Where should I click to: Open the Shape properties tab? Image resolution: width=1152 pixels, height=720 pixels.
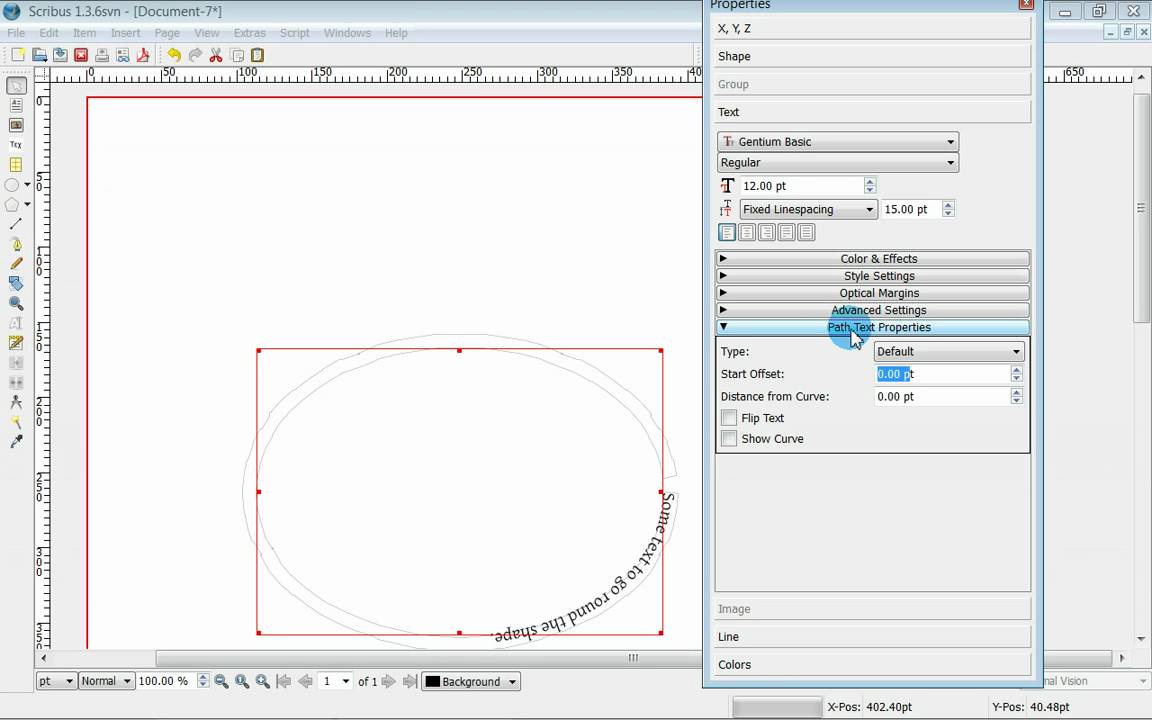[872, 57]
